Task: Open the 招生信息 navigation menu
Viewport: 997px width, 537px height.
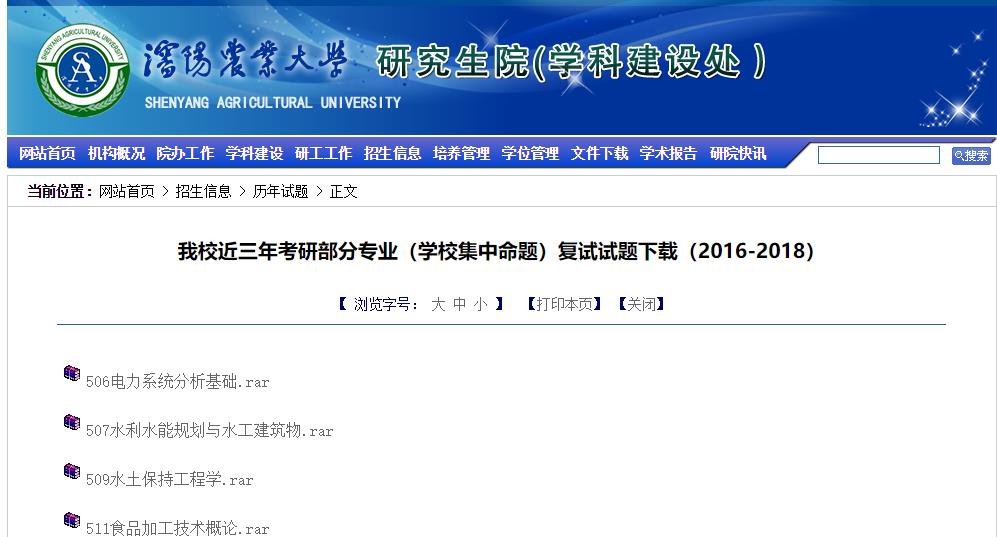Action: (x=392, y=154)
